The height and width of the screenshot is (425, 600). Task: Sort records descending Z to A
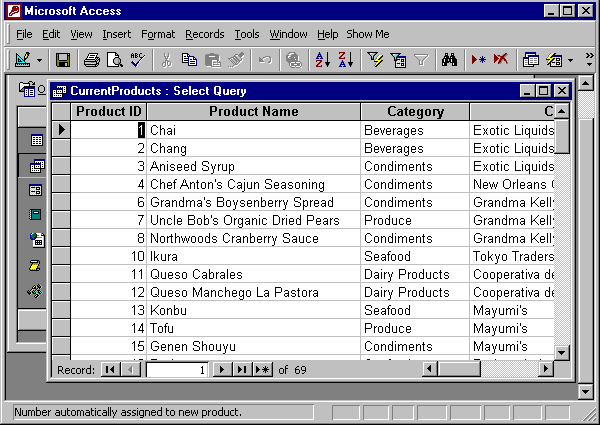346,60
